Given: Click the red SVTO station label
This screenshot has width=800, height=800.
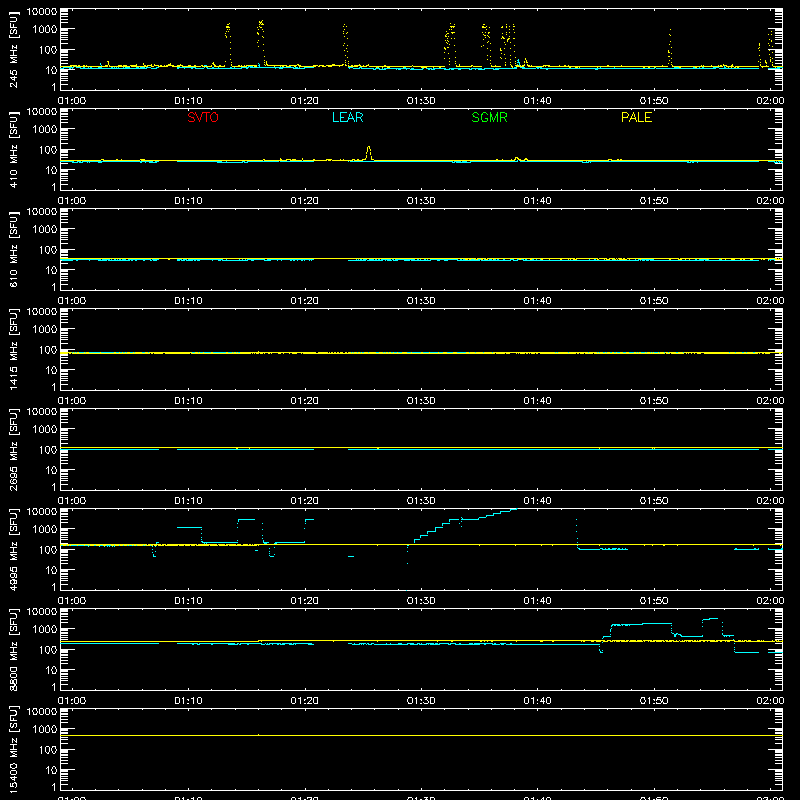Looking at the screenshot, I should click(x=203, y=117).
